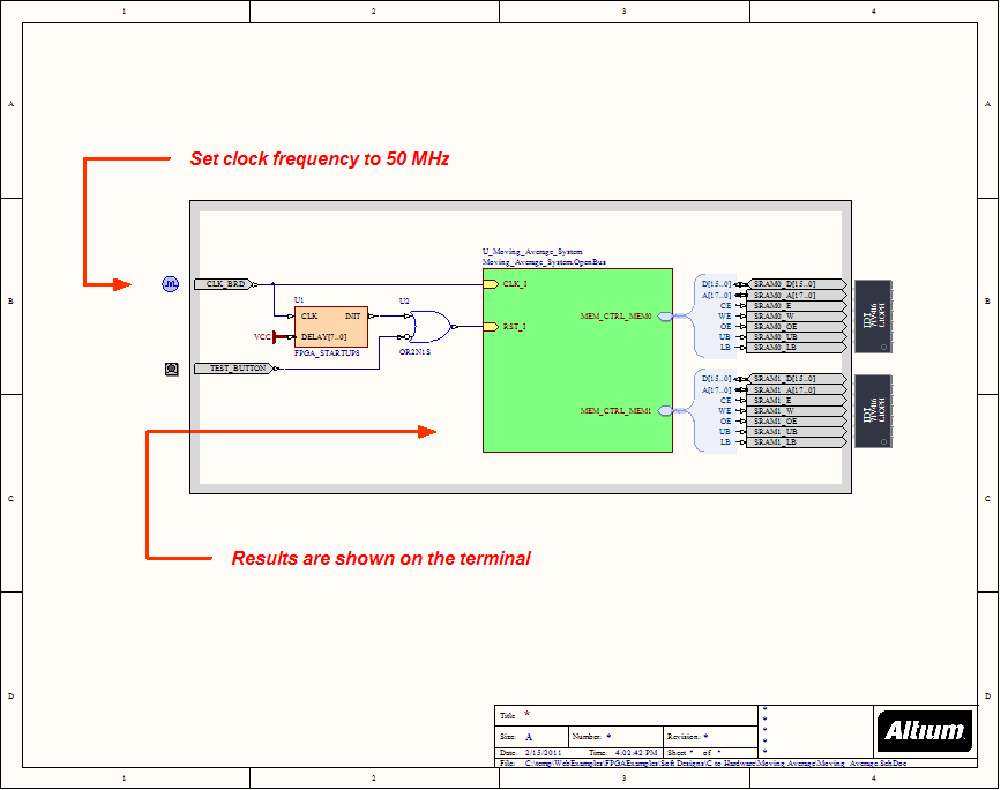Select the SRAM1_D[15..0] port
The height and width of the screenshot is (790, 1000).
click(797, 379)
